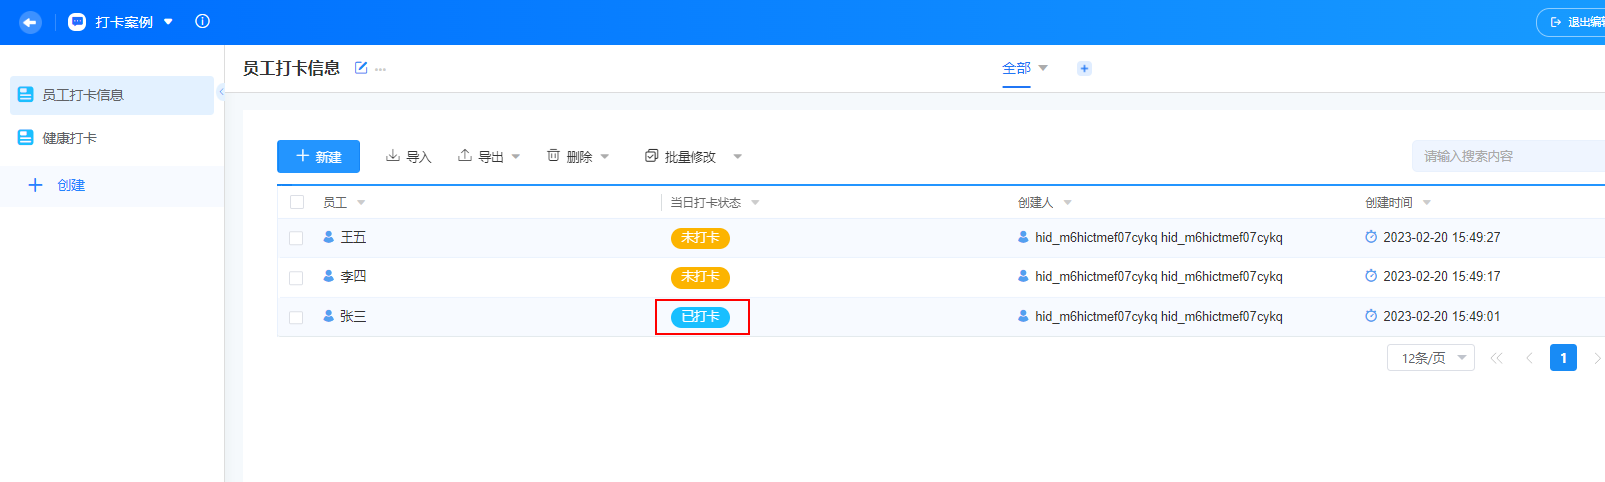The width and height of the screenshot is (1605, 482).
Task: Check the row checkbox for 张三
Action: (296, 317)
